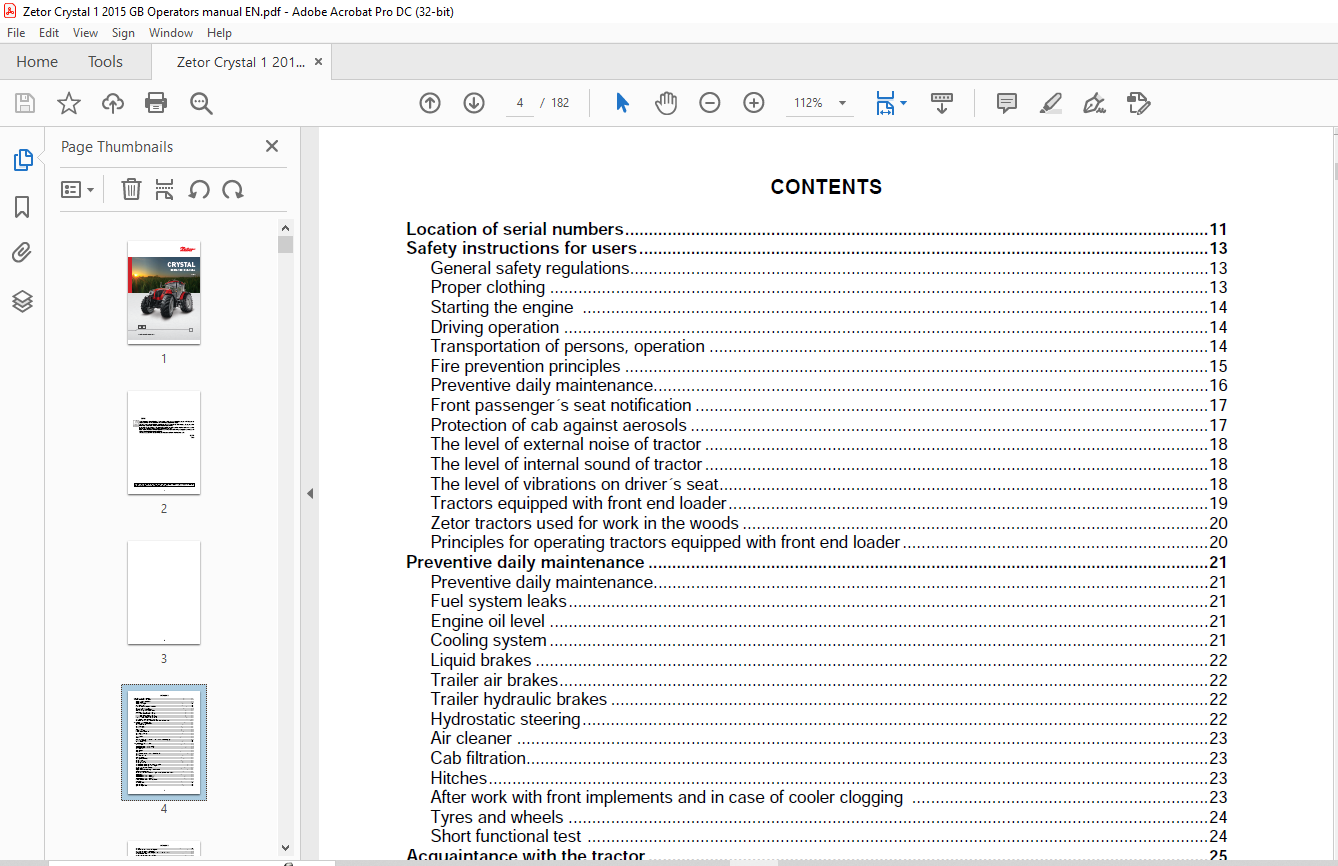
Task: Switch to the Home tab
Action: coord(37,62)
